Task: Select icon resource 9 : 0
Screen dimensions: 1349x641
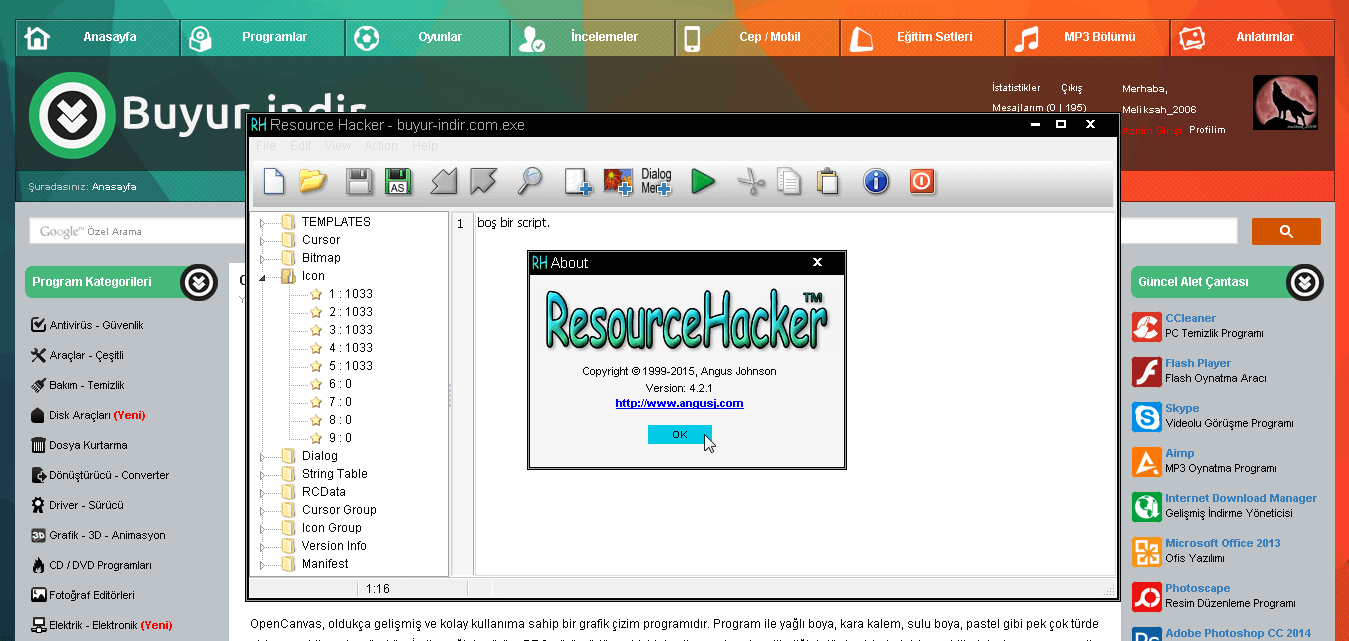Action: [x=340, y=438]
